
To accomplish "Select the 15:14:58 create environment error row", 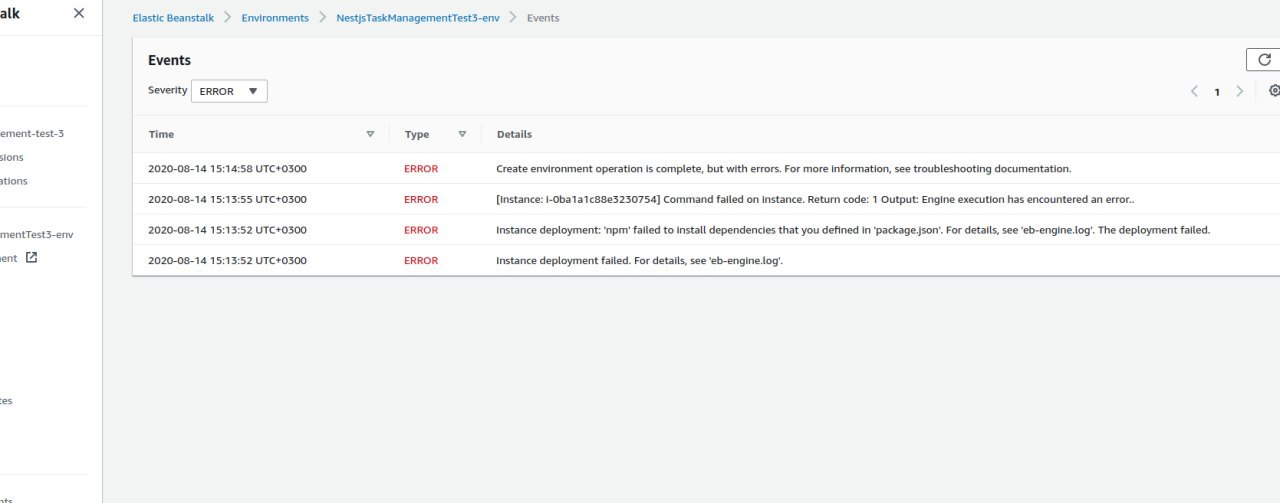I will coord(783,169).
